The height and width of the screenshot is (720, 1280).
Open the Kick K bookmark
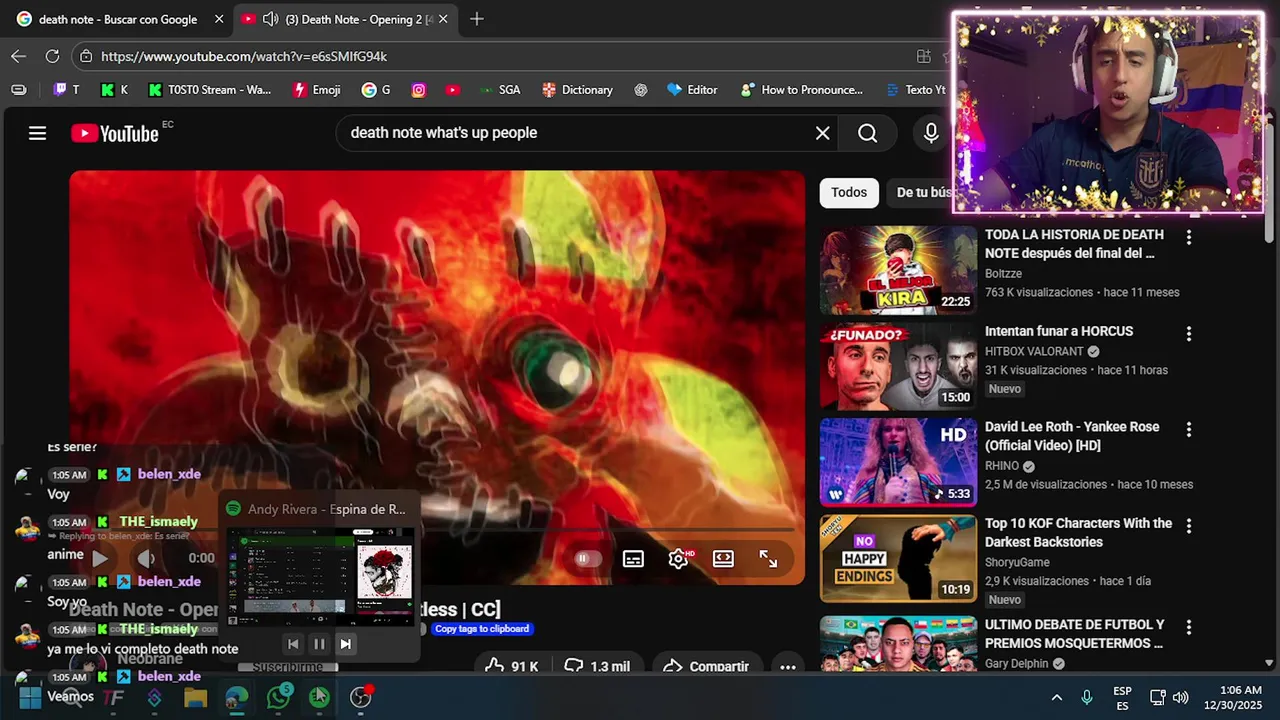114,90
